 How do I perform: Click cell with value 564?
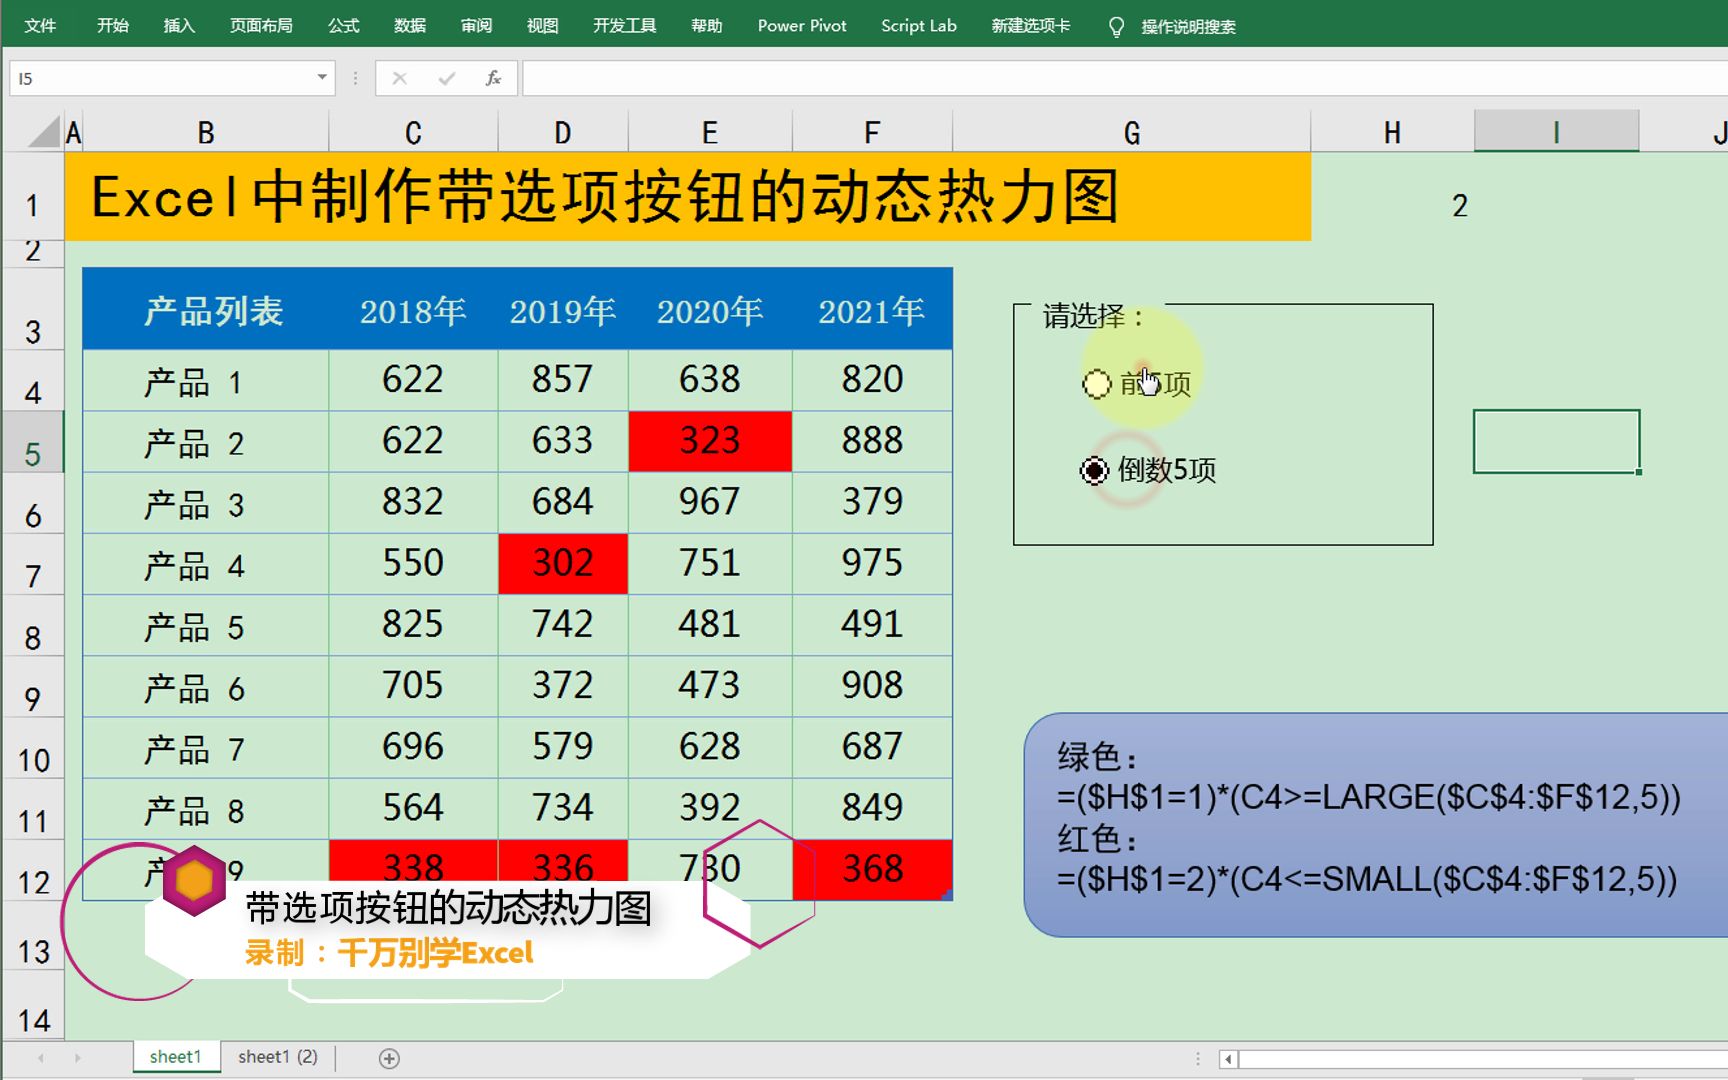pyautogui.click(x=413, y=808)
